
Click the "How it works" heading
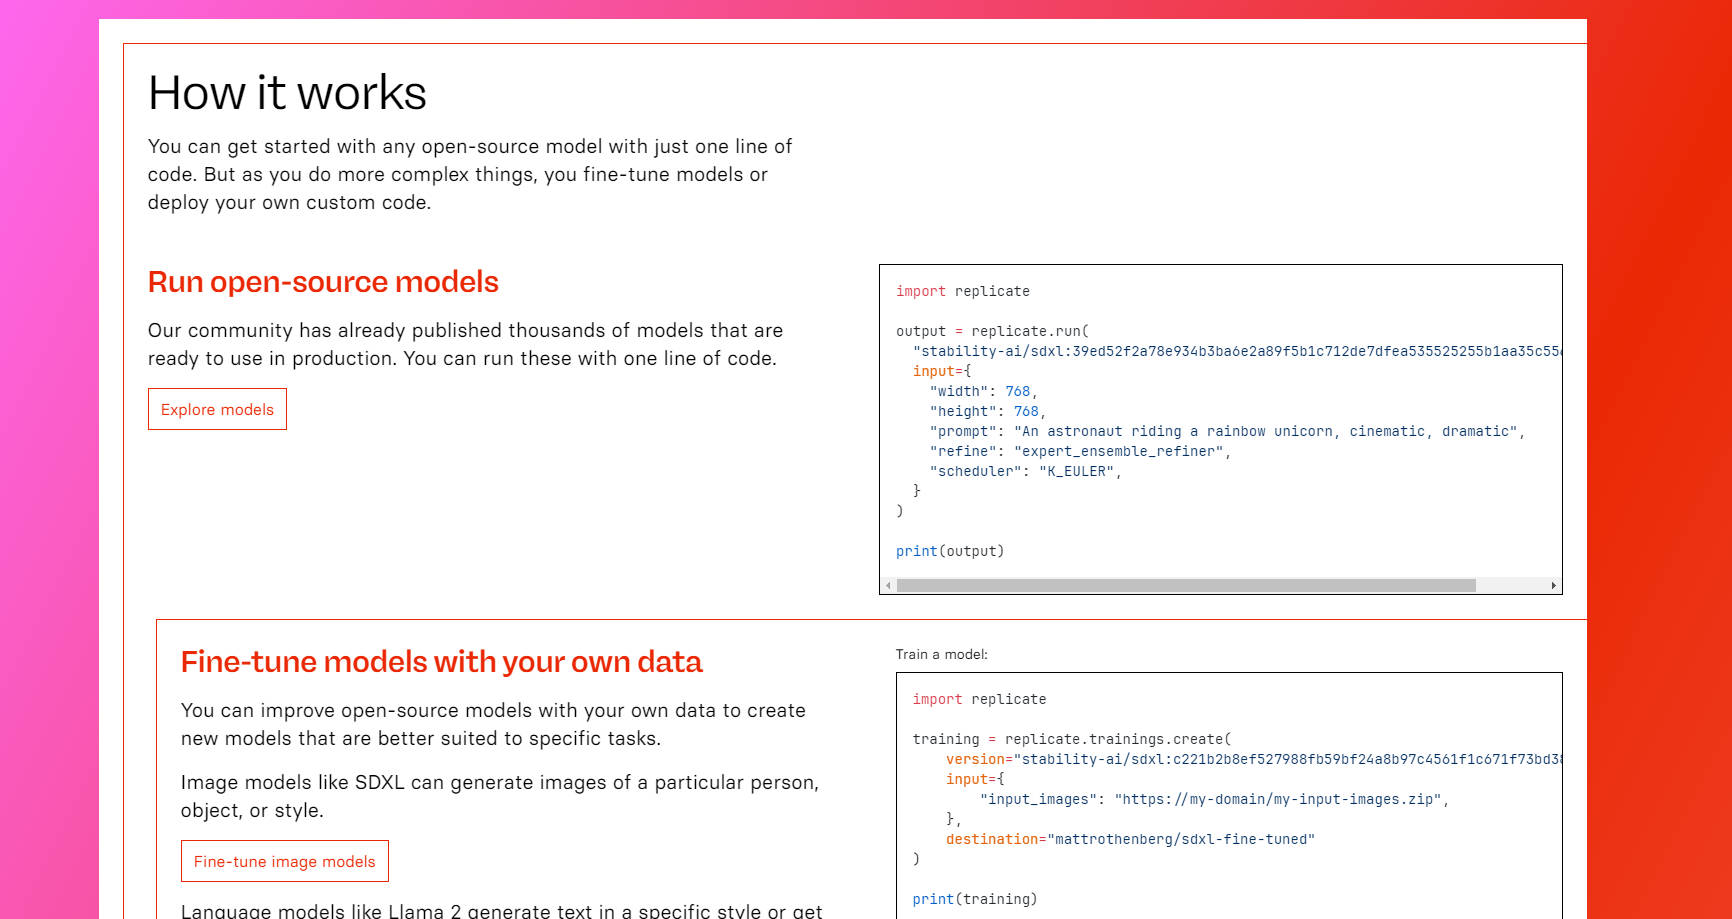pyautogui.click(x=287, y=93)
